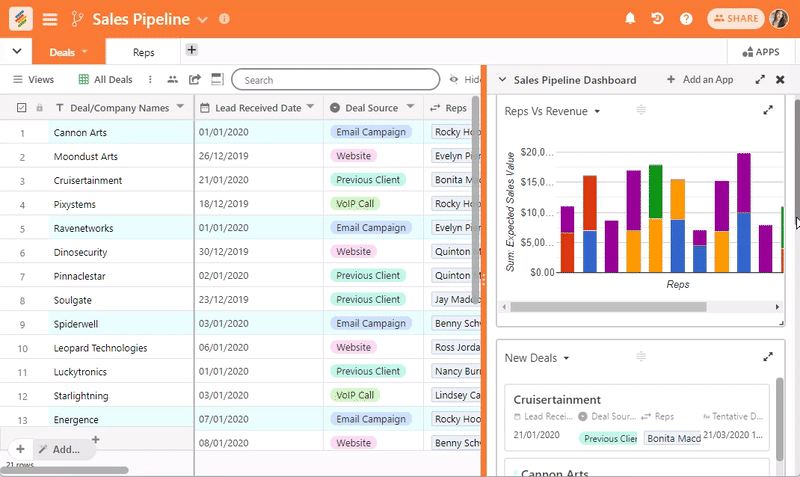Click the green chart bar segment
Screen dimensions: 800x477
point(656,192)
